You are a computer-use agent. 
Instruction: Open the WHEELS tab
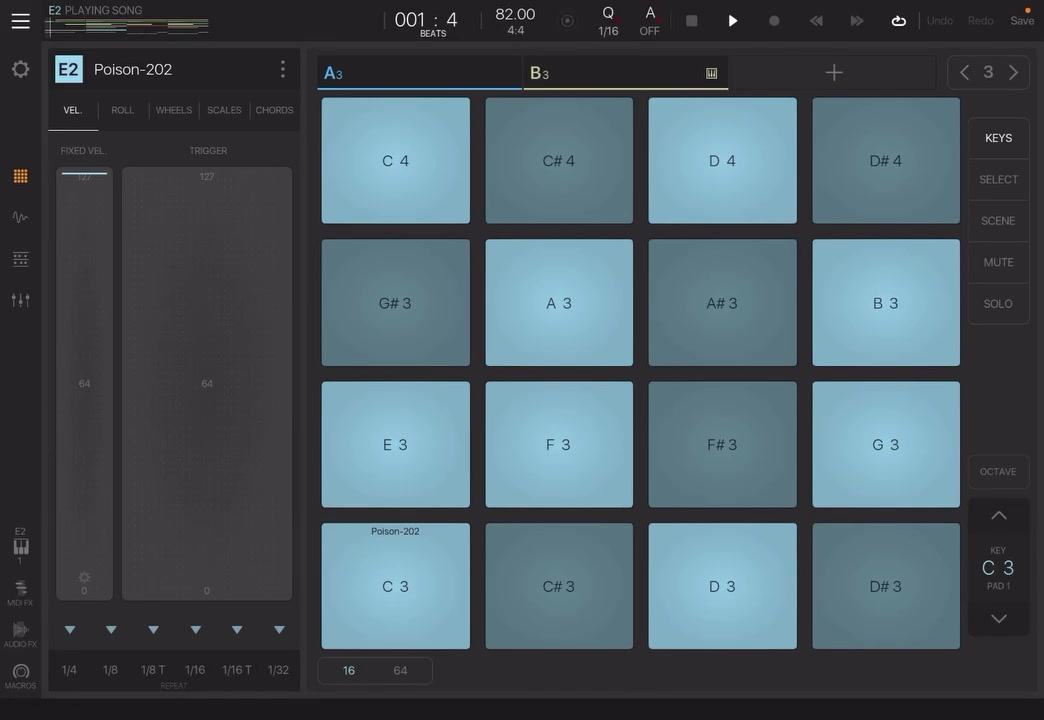point(174,111)
